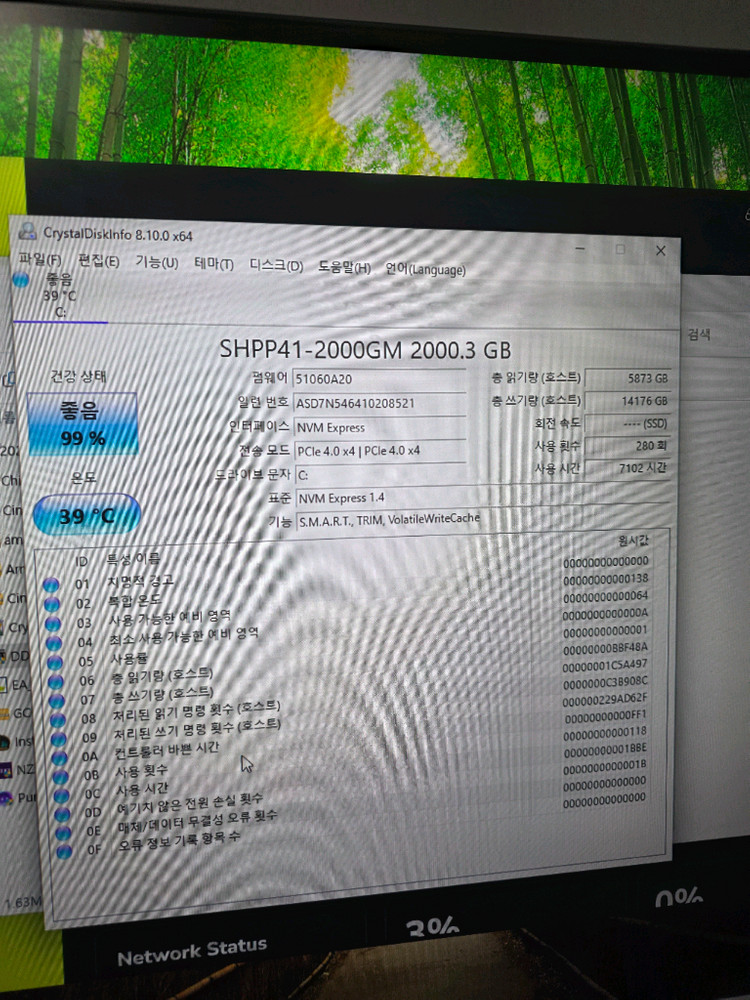This screenshot has width=750, height=1000.
Task: Click blue orb beside 컨트롤러 바쁜 시간
Action: [x=60, y=757]
